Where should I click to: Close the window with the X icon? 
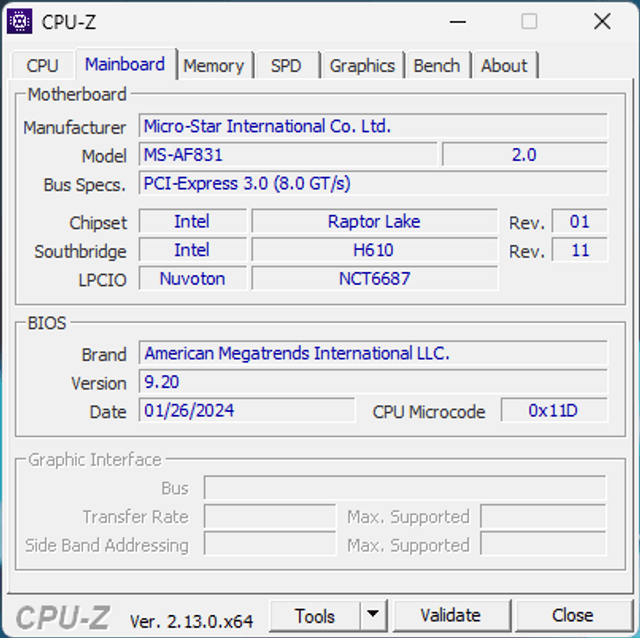[x=602, y=22]
